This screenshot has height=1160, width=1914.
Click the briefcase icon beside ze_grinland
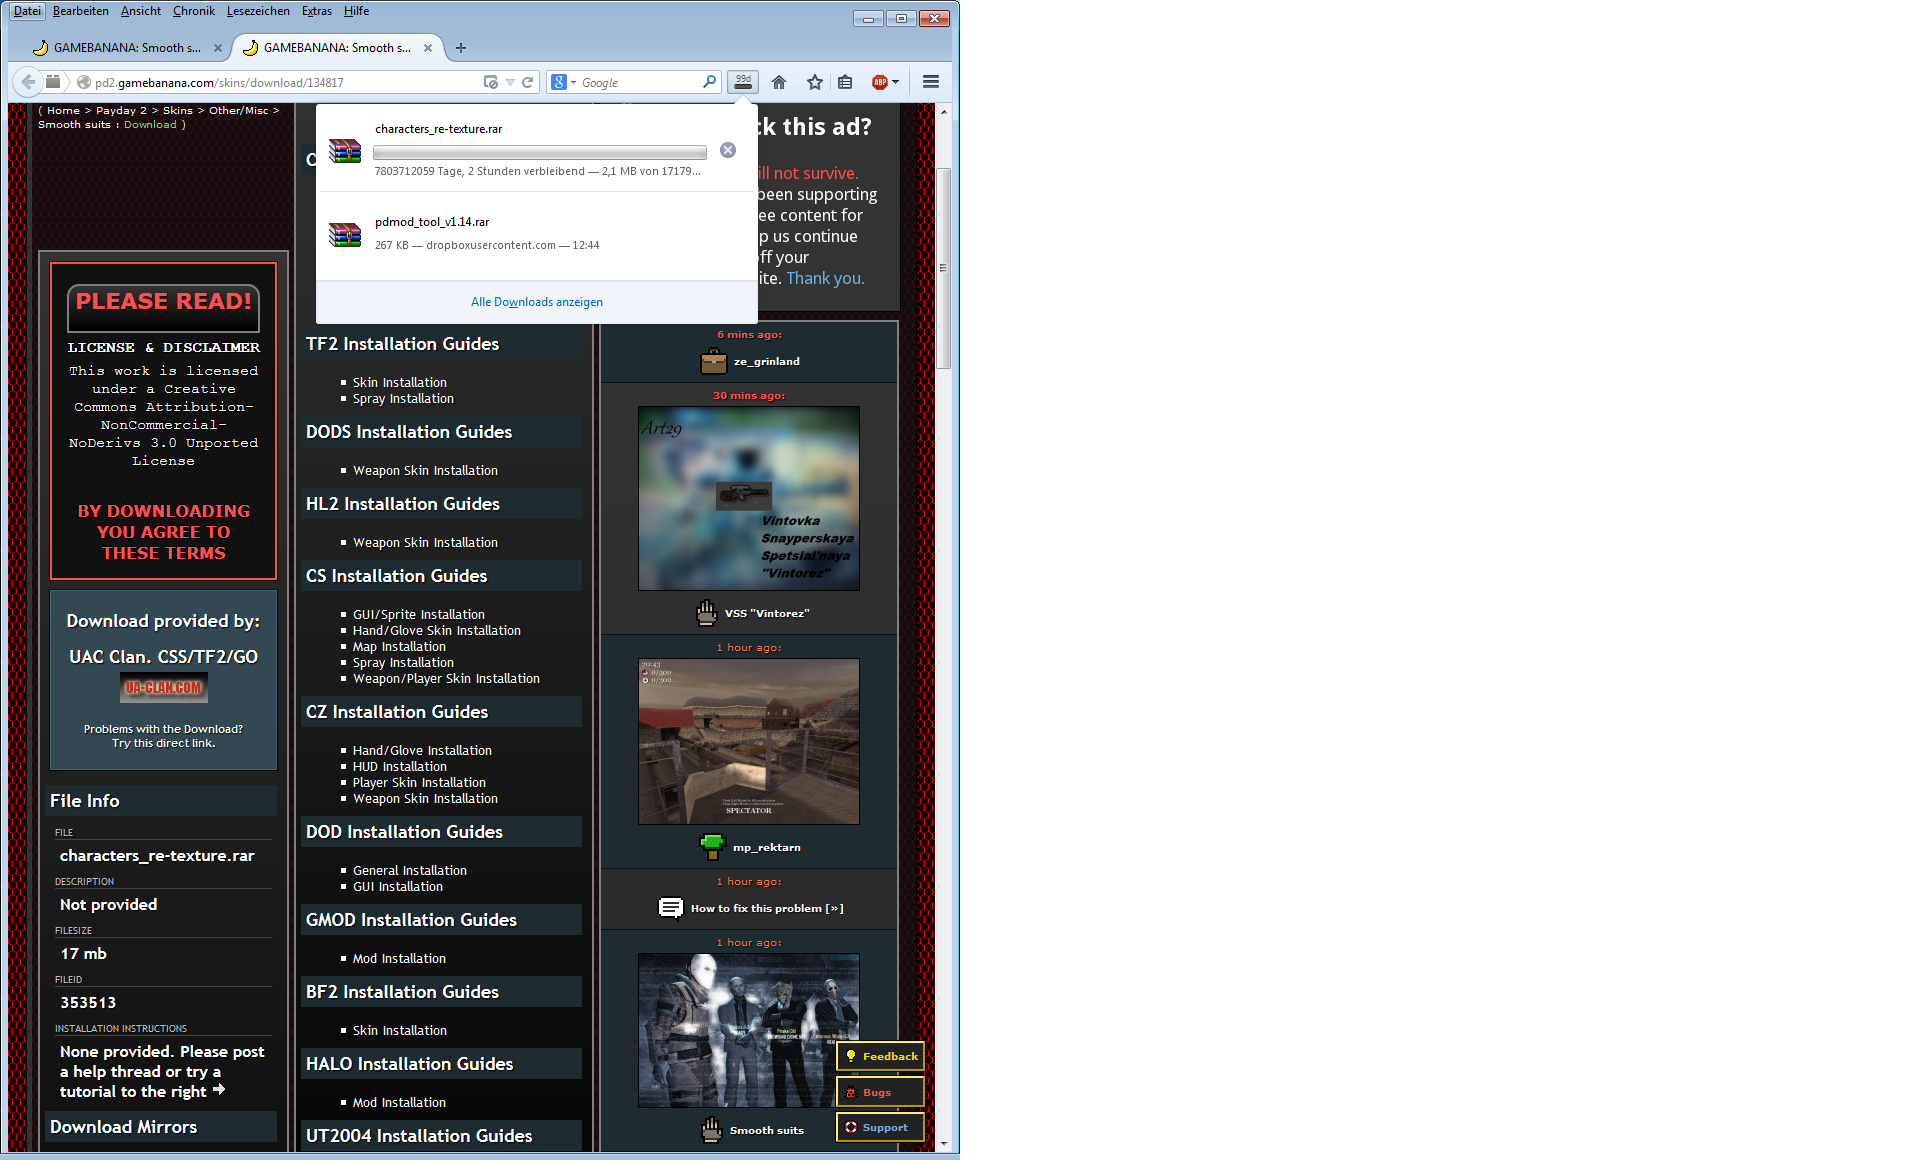pos(714,361)
